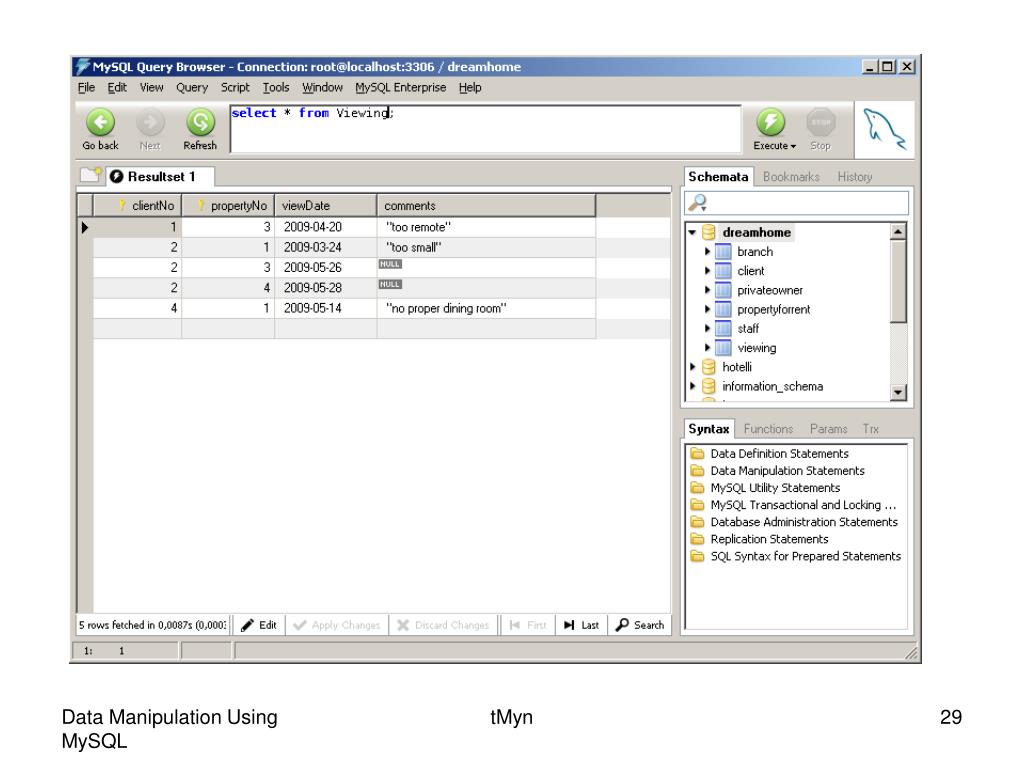1024x768 pixels.
Task: Open the Query menu
Action: [x=192, y=88]
